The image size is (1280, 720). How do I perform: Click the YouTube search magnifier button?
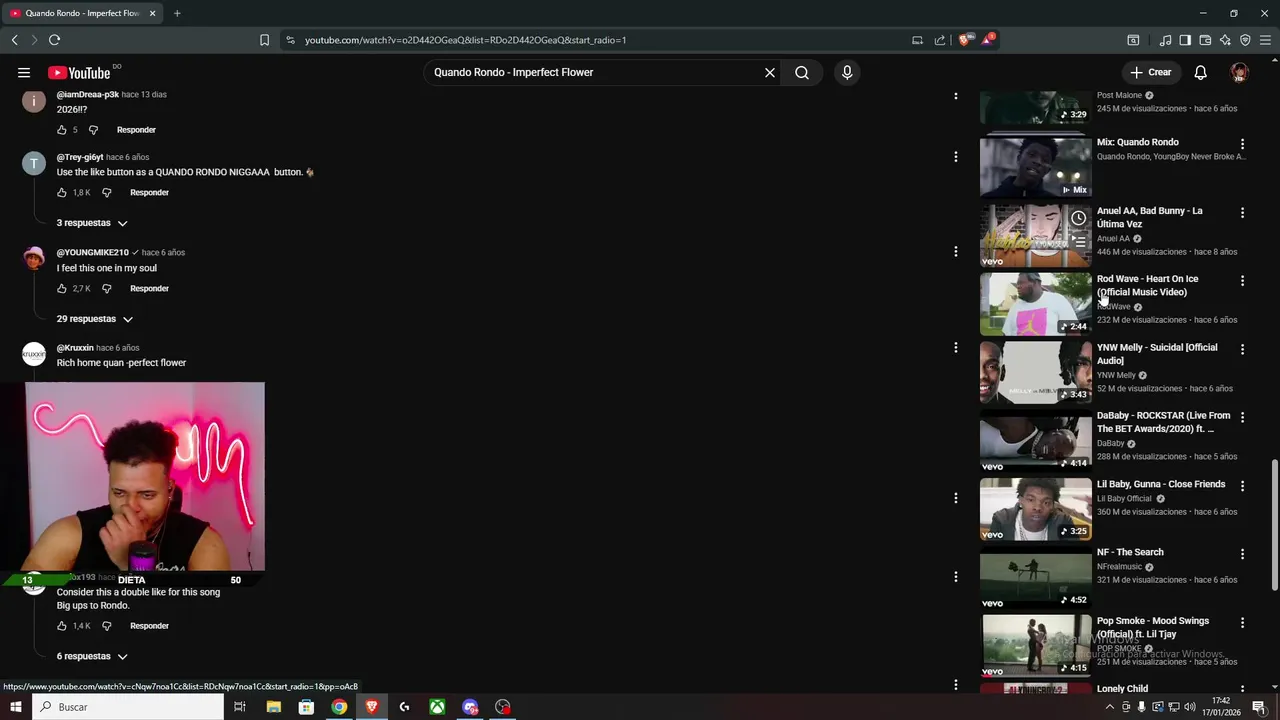click(802, 72)
